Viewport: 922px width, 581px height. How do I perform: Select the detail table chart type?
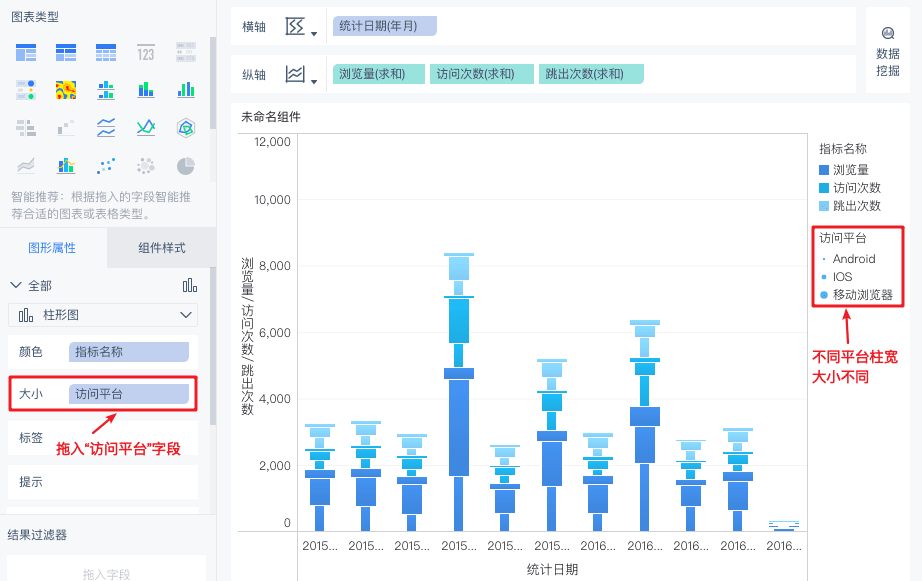tap(106, 53)
